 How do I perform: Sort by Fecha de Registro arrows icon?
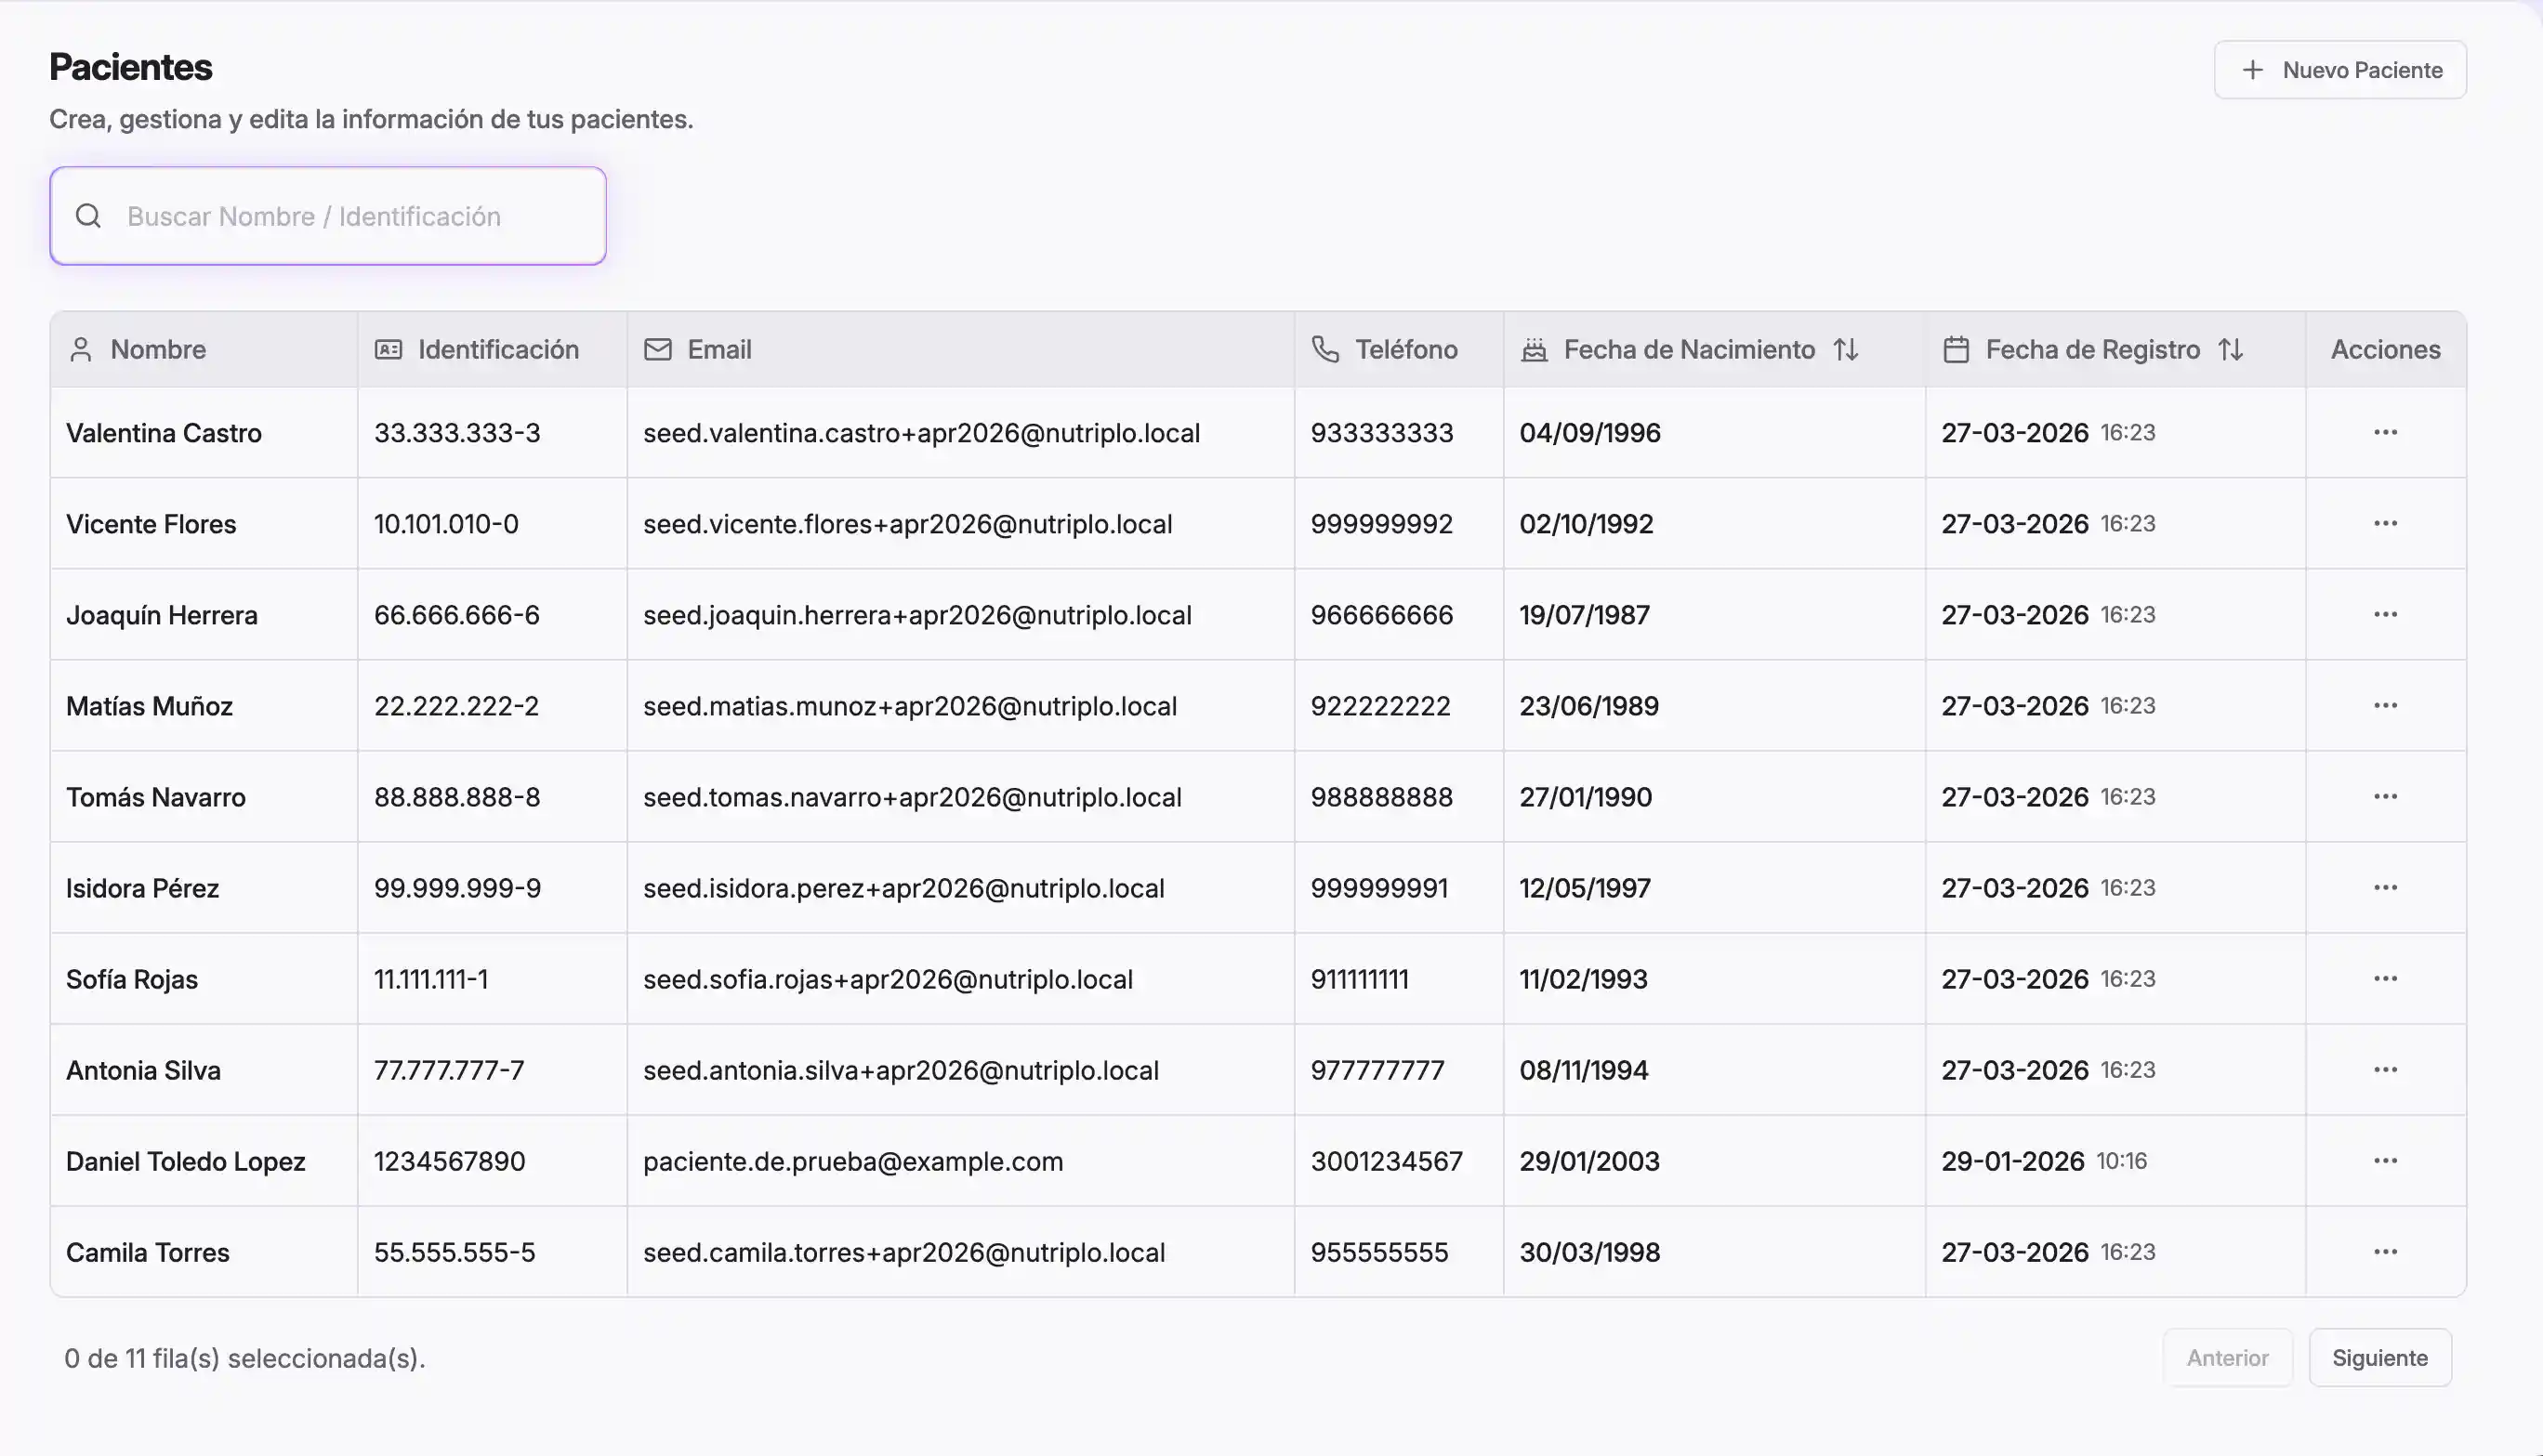coord(2230,349)
